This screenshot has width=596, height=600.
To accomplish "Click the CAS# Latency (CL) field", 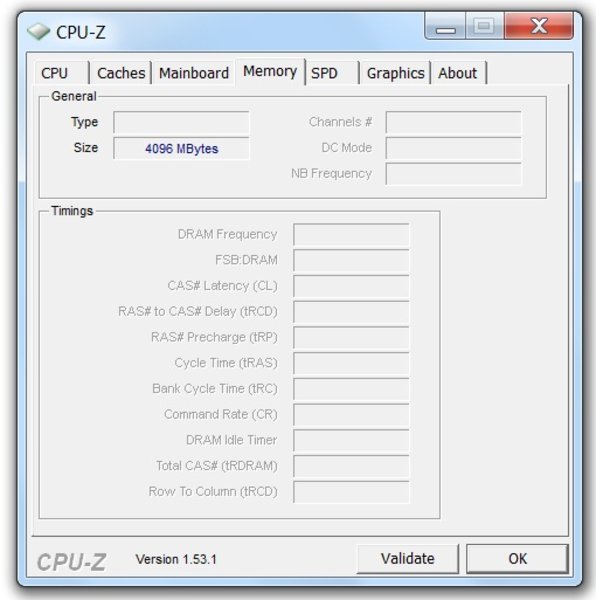I will [351, 286].
